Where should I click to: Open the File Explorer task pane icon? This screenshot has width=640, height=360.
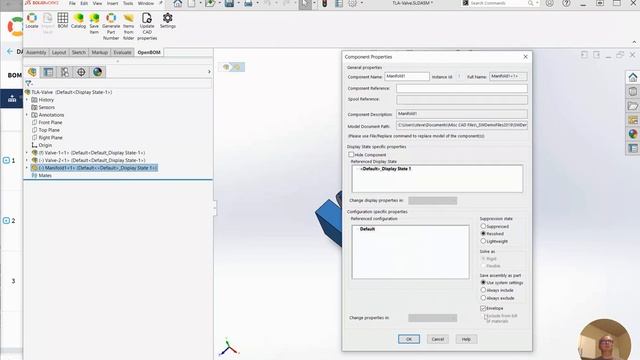pos(633,106)
